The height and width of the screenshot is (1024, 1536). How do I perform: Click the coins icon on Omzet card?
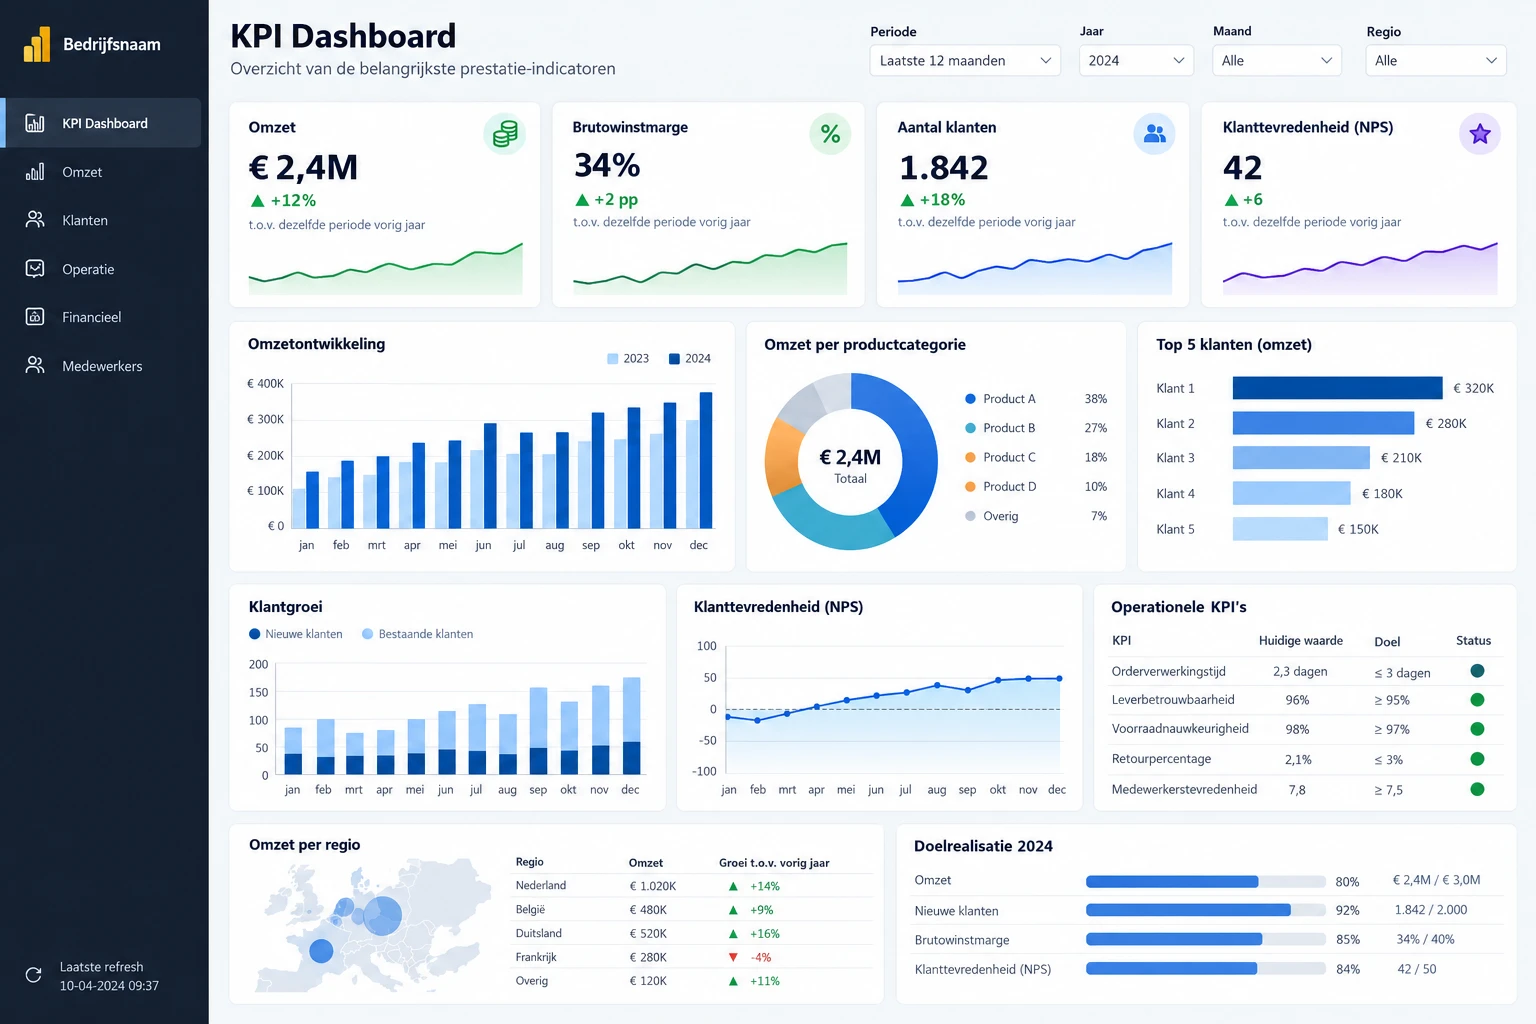pyautogui.click(x=505, y=134)
